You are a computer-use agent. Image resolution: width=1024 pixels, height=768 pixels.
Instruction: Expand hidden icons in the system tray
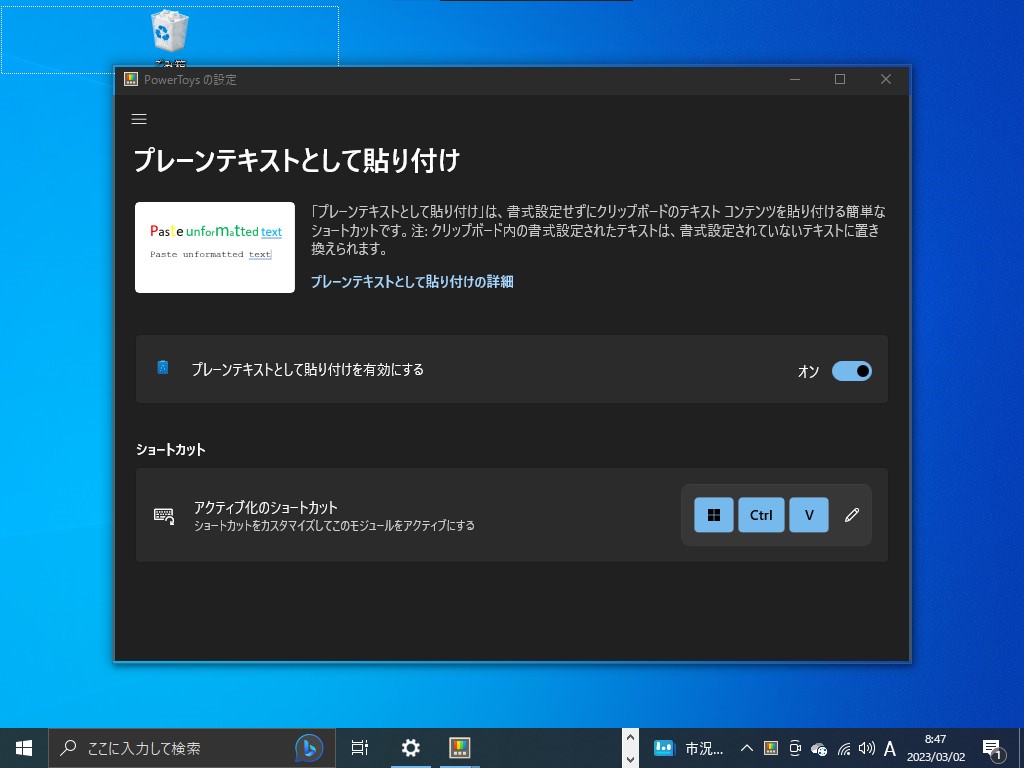click(x=746, y=747)
